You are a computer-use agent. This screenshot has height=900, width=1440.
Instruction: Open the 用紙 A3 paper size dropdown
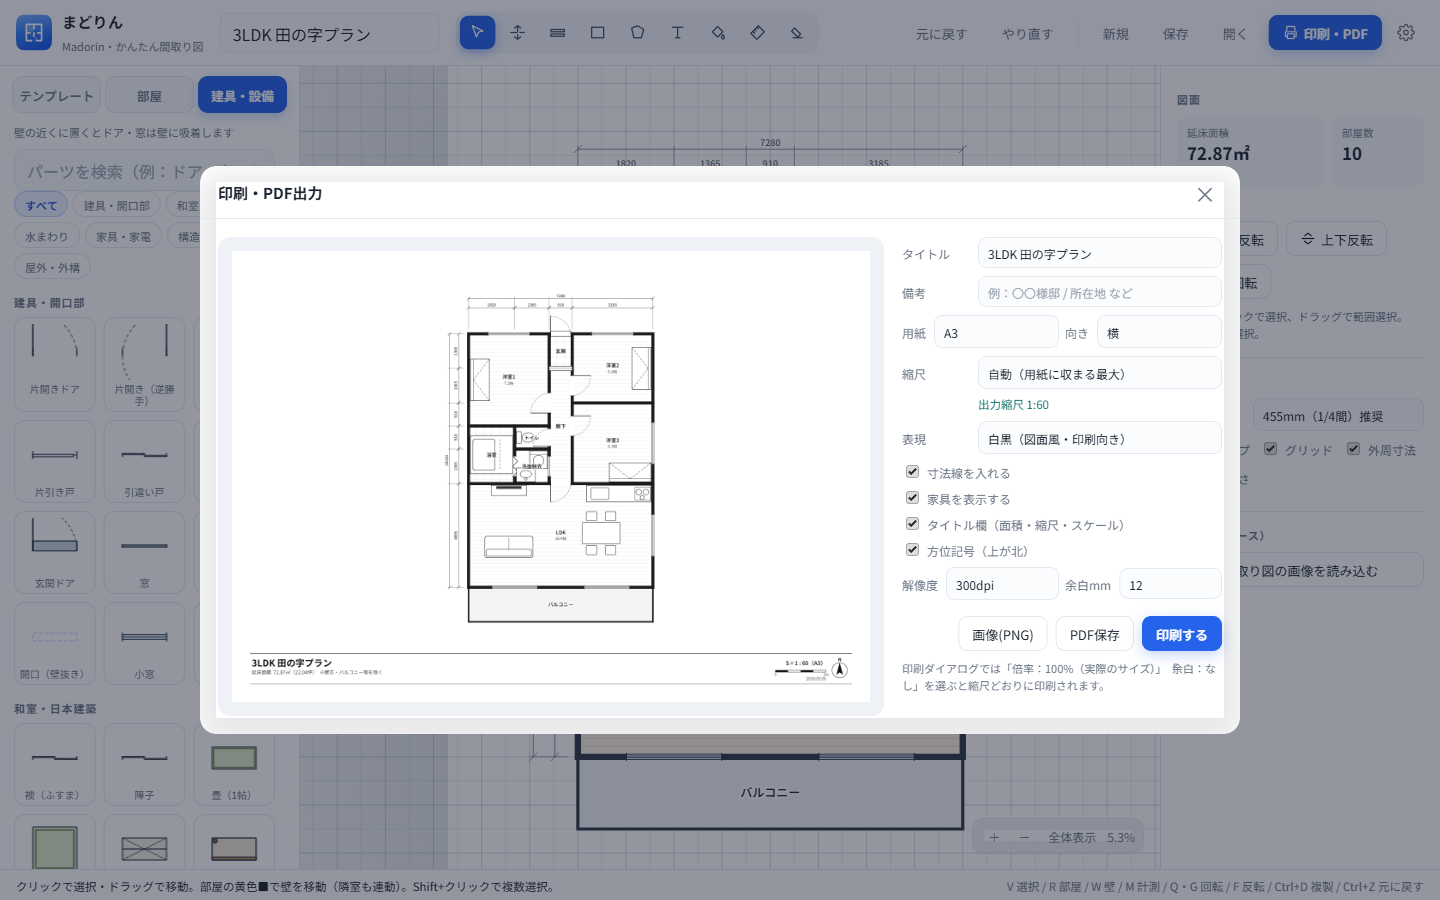coord(996,333)
